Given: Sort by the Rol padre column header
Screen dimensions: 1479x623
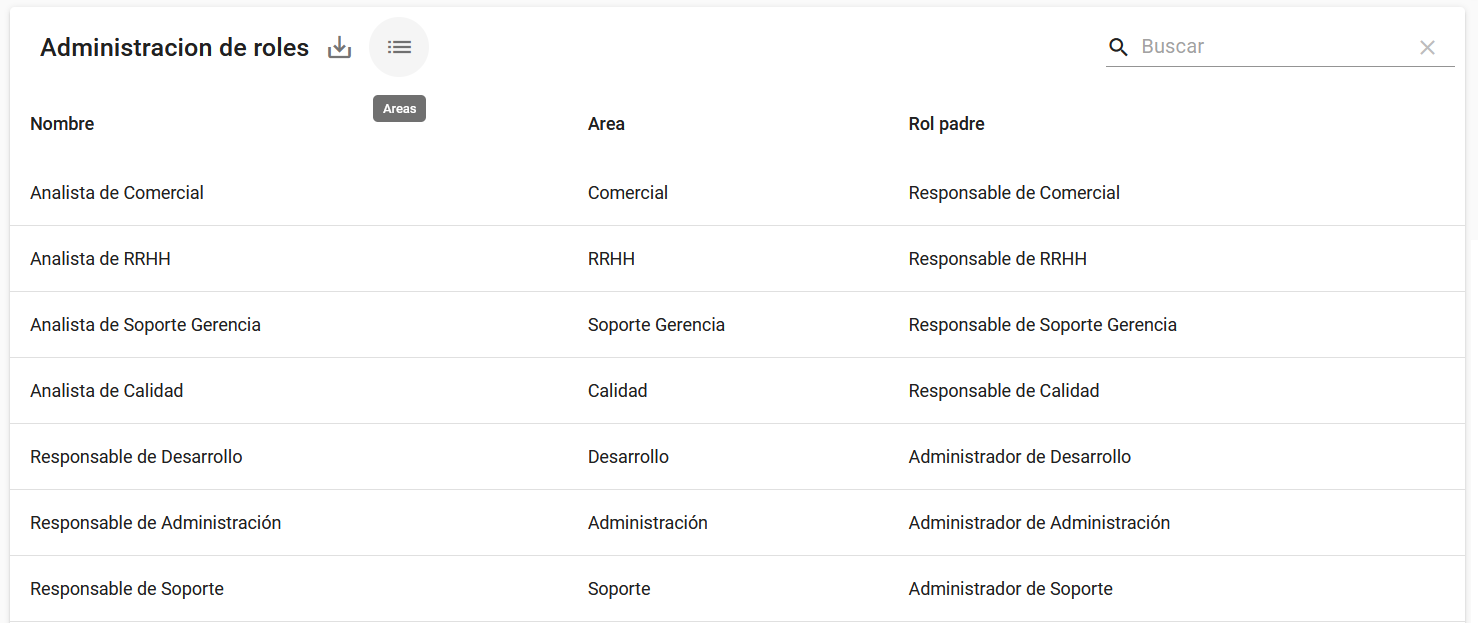Looking at the screenshot, I should (946, 124).
